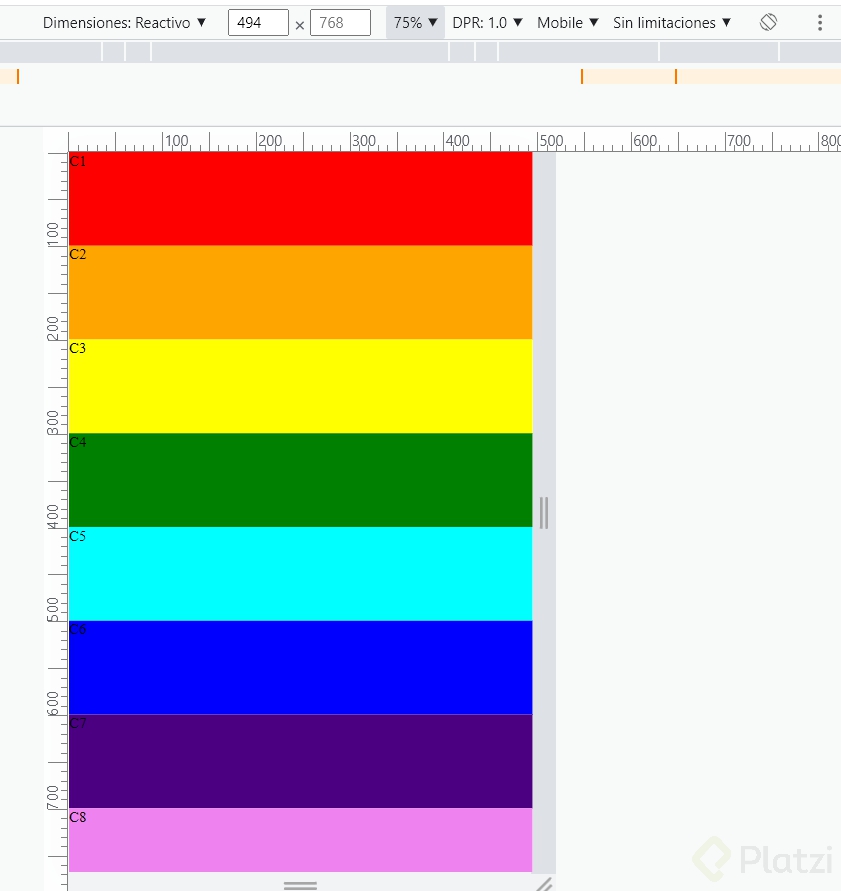Click the second orange media query marker
Viewport: 841px width, 891px height.
(676, 76)
